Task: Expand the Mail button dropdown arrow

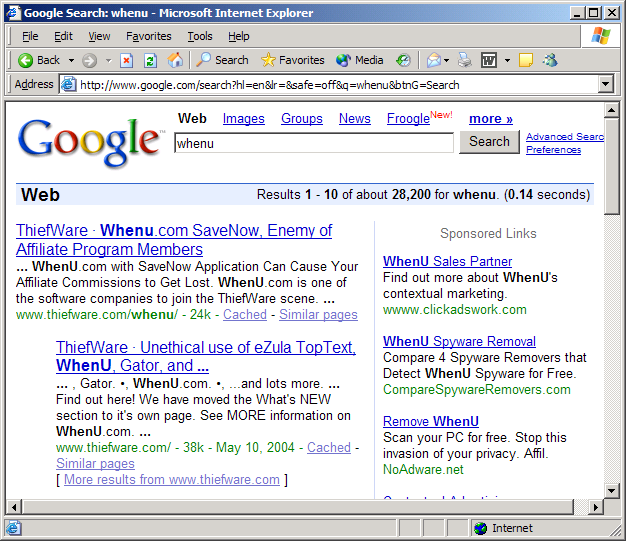Action: coord(446,61)
